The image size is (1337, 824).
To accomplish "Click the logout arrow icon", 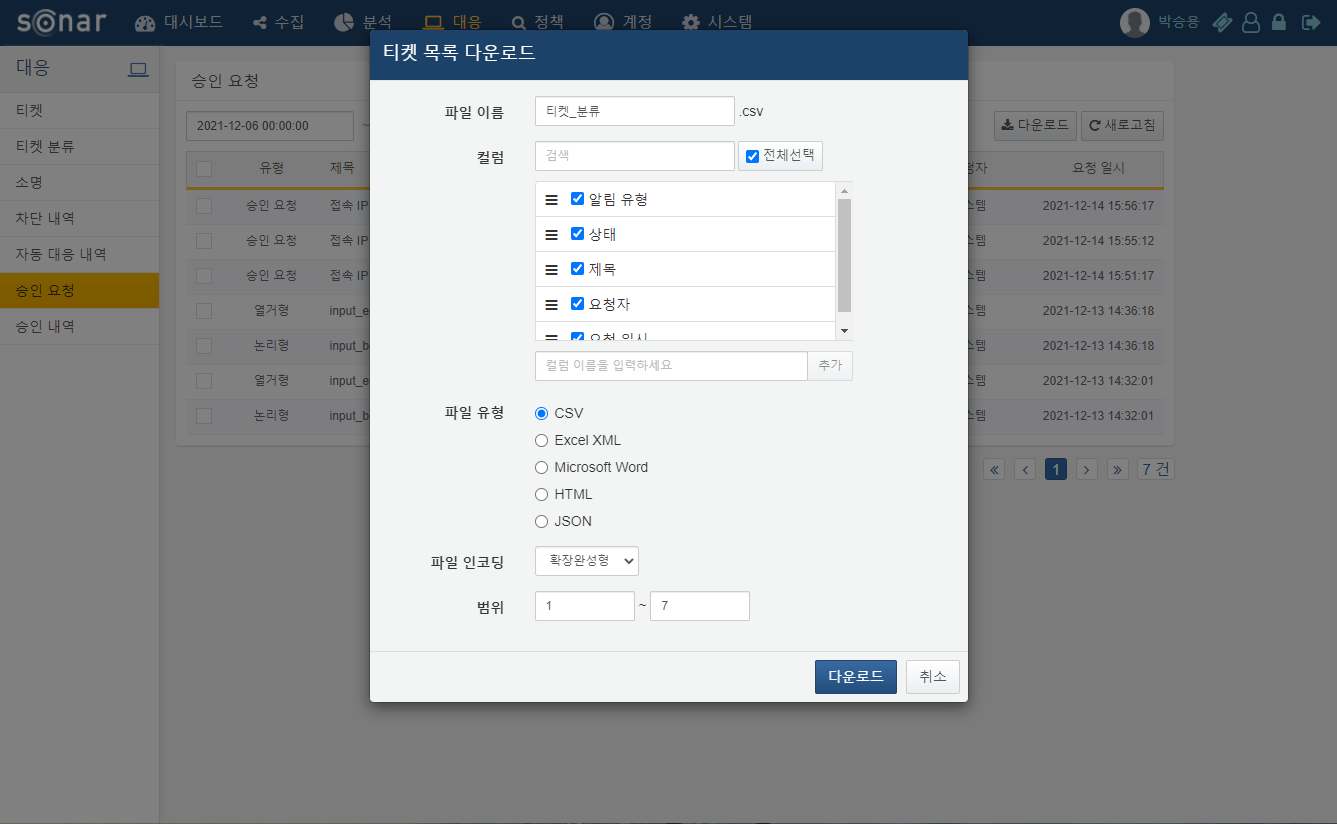I will [1311, 22].
